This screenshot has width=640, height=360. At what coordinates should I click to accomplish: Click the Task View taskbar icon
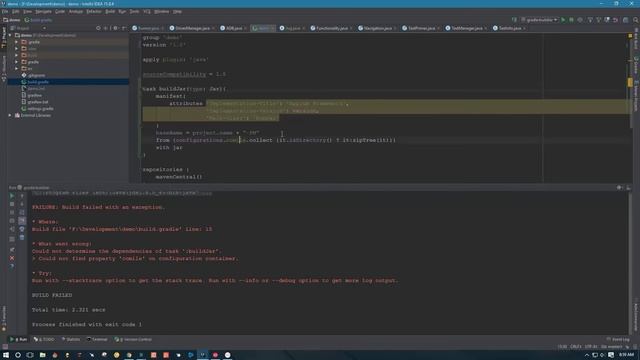pyautogui.click(x=30, y=355)
